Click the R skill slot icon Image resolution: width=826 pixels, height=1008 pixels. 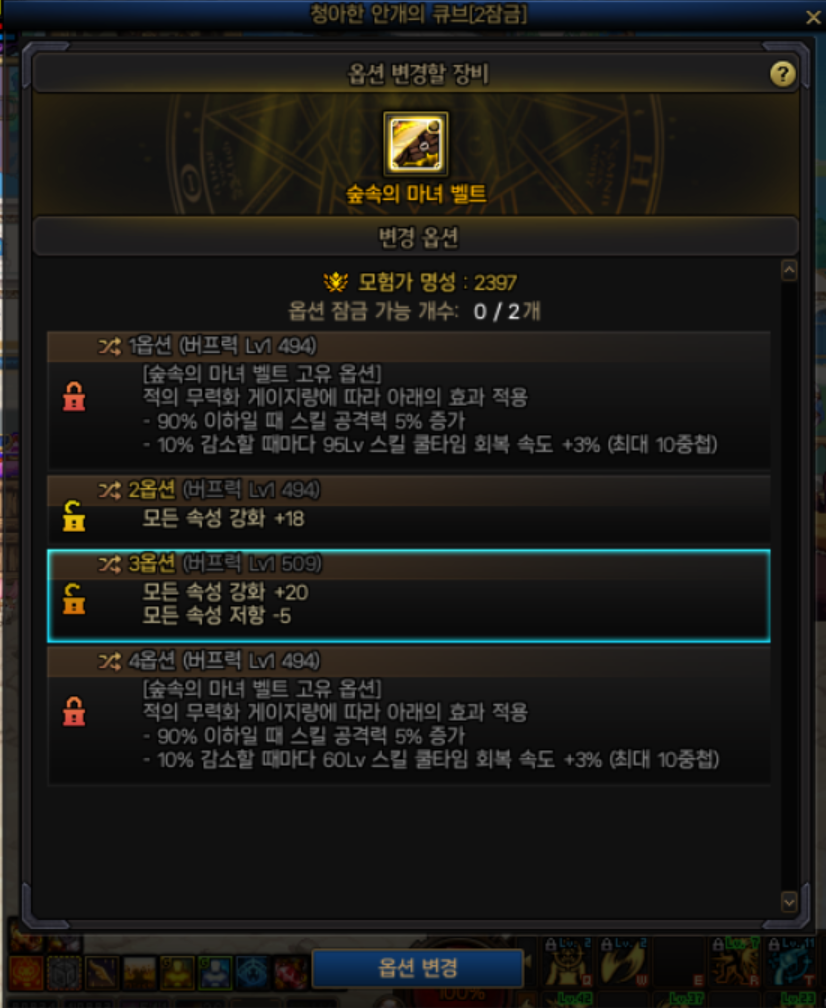coord(735,962)
